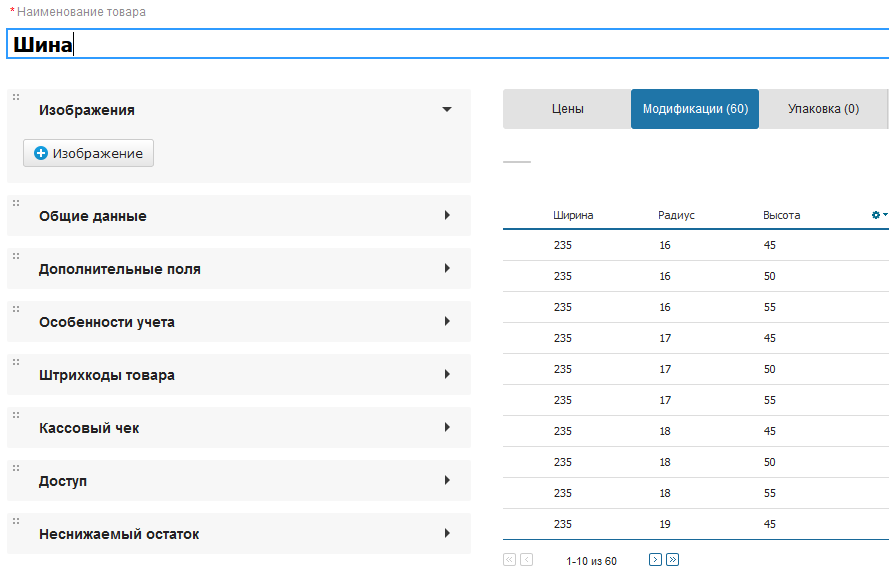Image resolution: width=889 pixels, height=581 pixels.
Task: Expand the Дополнительные поля section
Action: pos(447,268)
